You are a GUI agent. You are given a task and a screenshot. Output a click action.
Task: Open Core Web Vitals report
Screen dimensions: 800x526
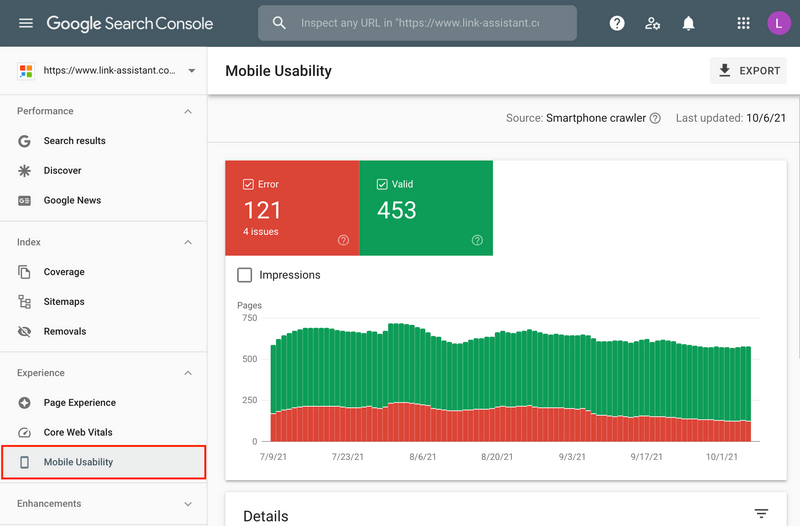(78, 432)
